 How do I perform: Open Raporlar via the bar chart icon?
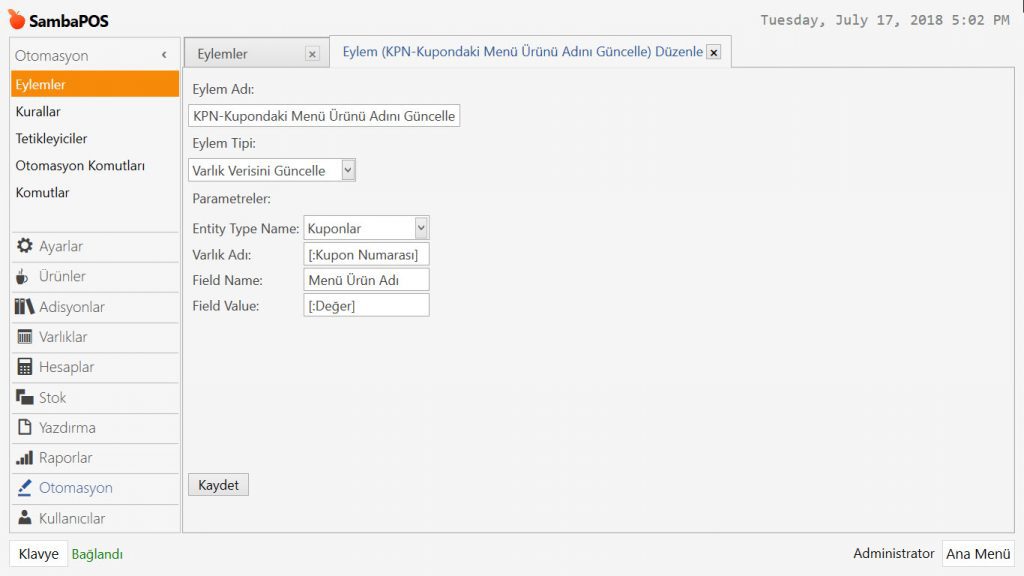tap(25, 458)
